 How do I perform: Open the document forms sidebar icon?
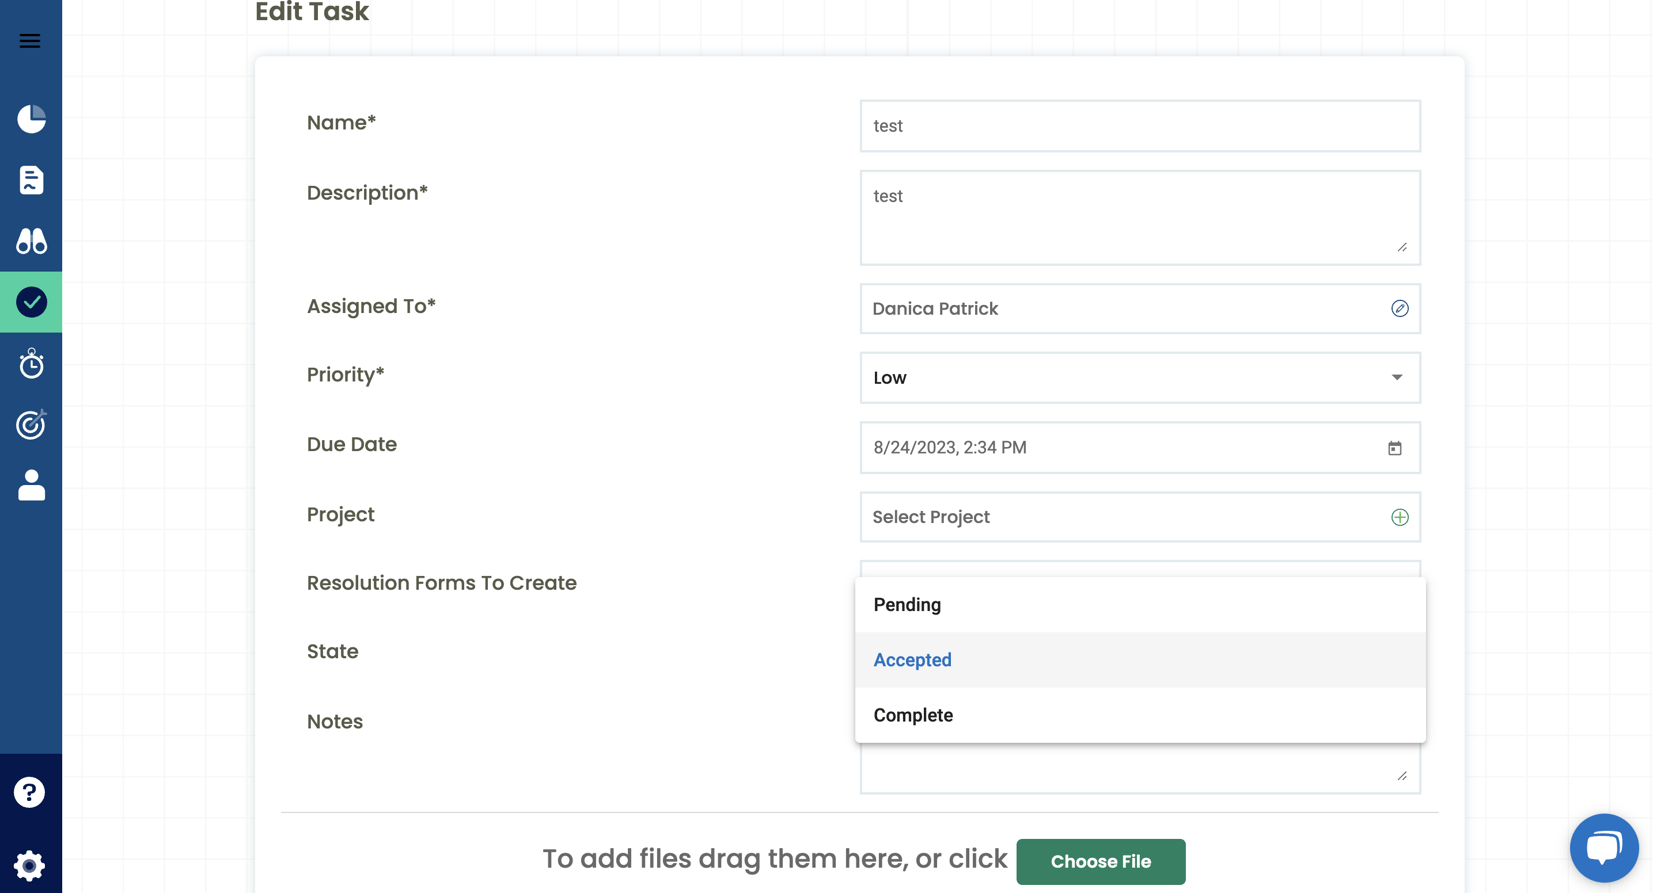coord(31,180)
